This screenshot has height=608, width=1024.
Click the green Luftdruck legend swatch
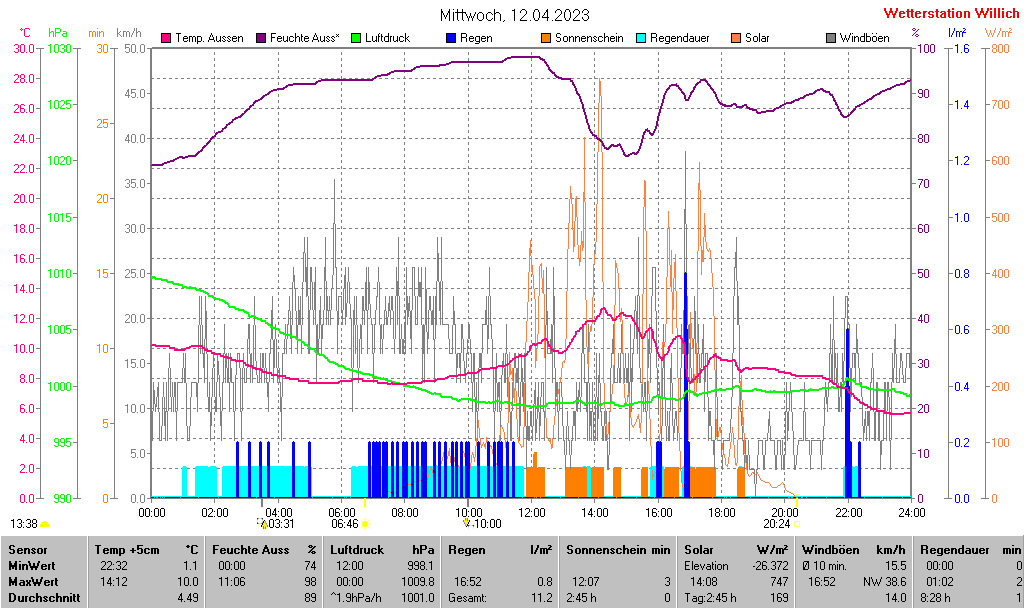point(356,38)
